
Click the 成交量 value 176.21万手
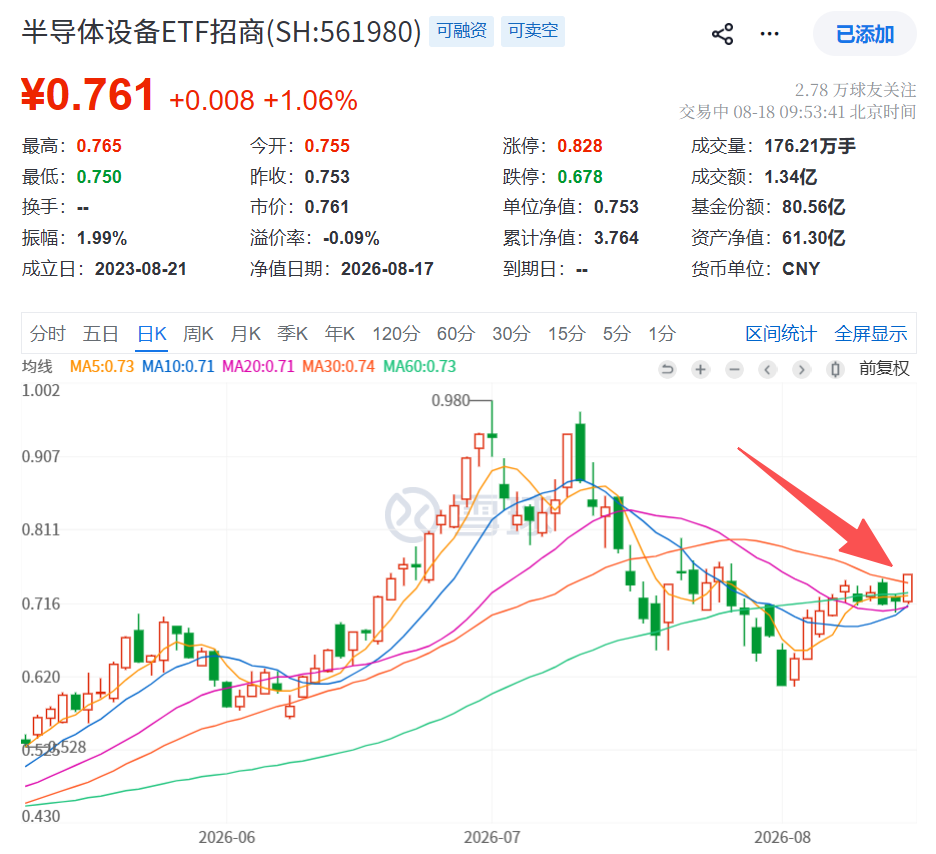(x=810, y=146)
